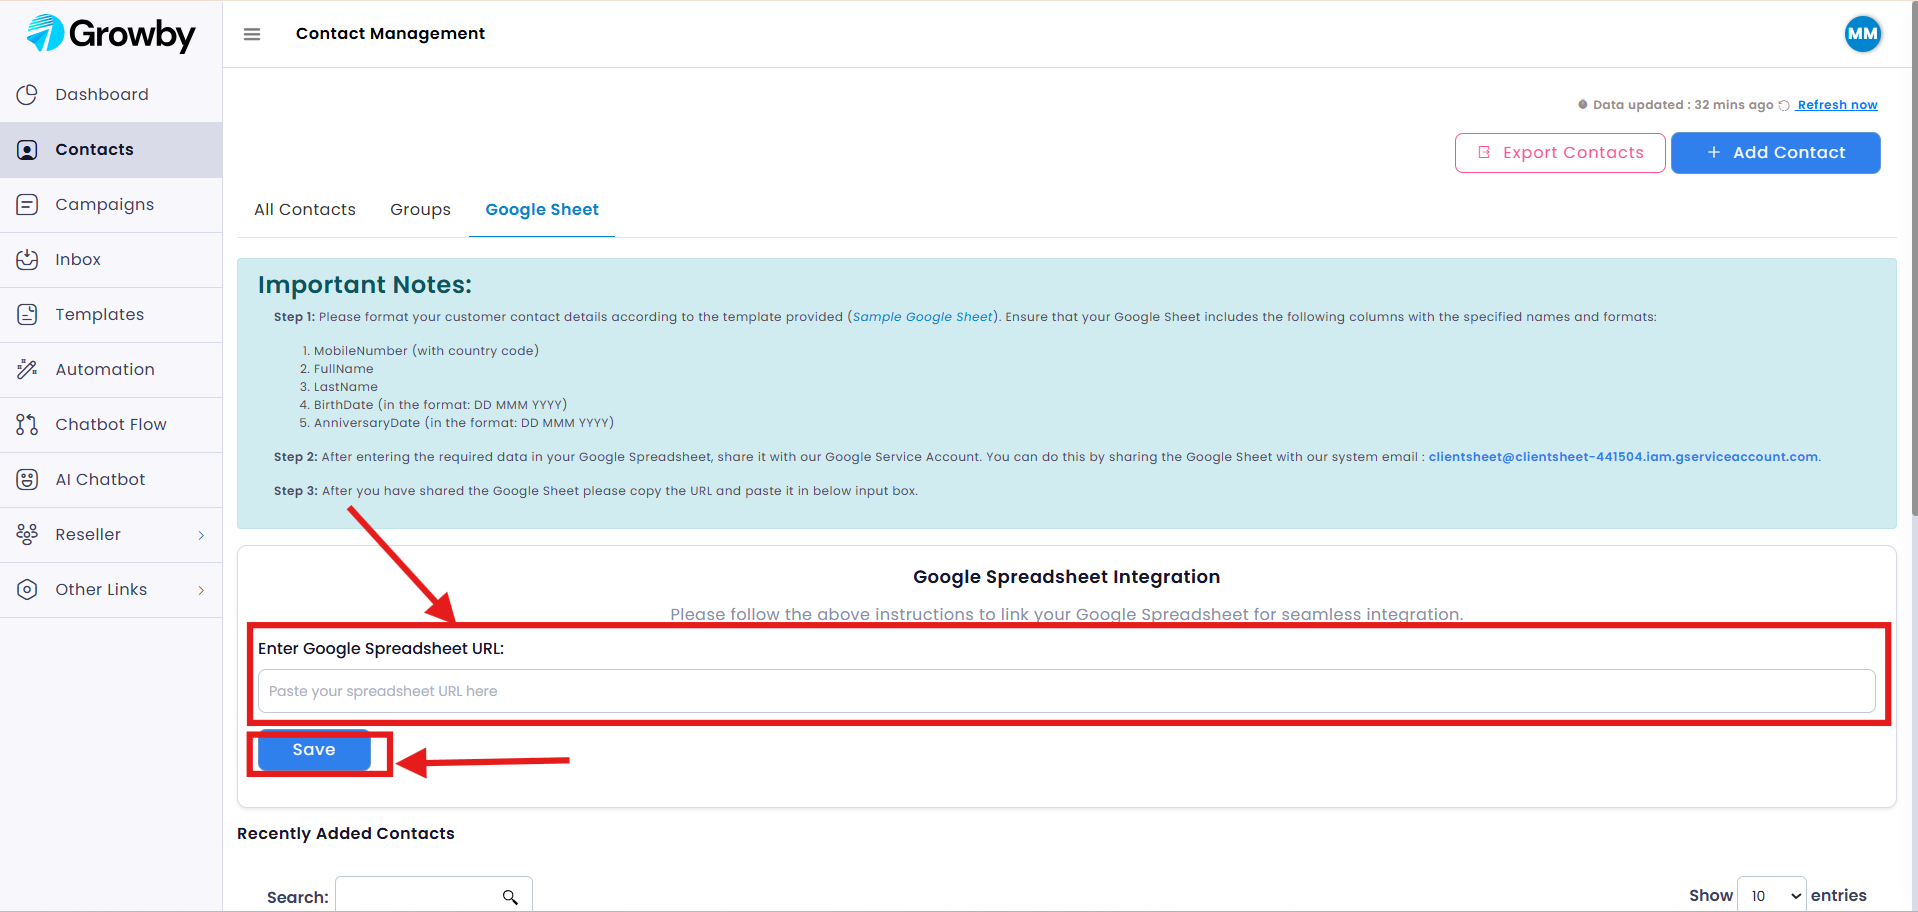Open the Sample Google Sheet link

(922, 317)
